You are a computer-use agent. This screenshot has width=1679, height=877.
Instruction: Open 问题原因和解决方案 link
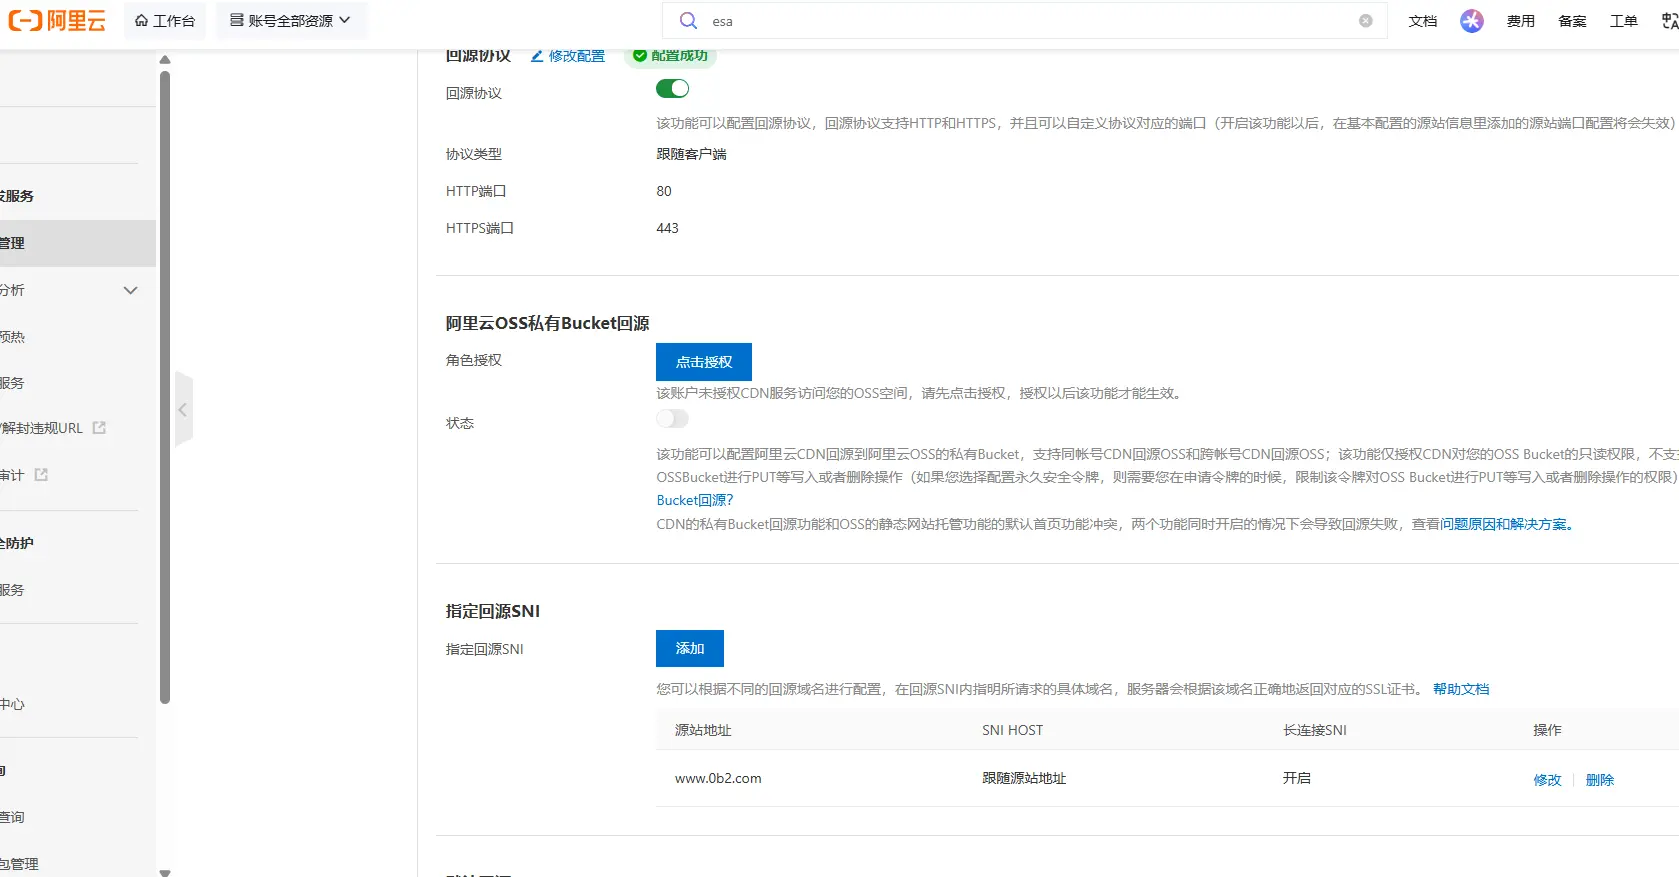point(1507,524)
